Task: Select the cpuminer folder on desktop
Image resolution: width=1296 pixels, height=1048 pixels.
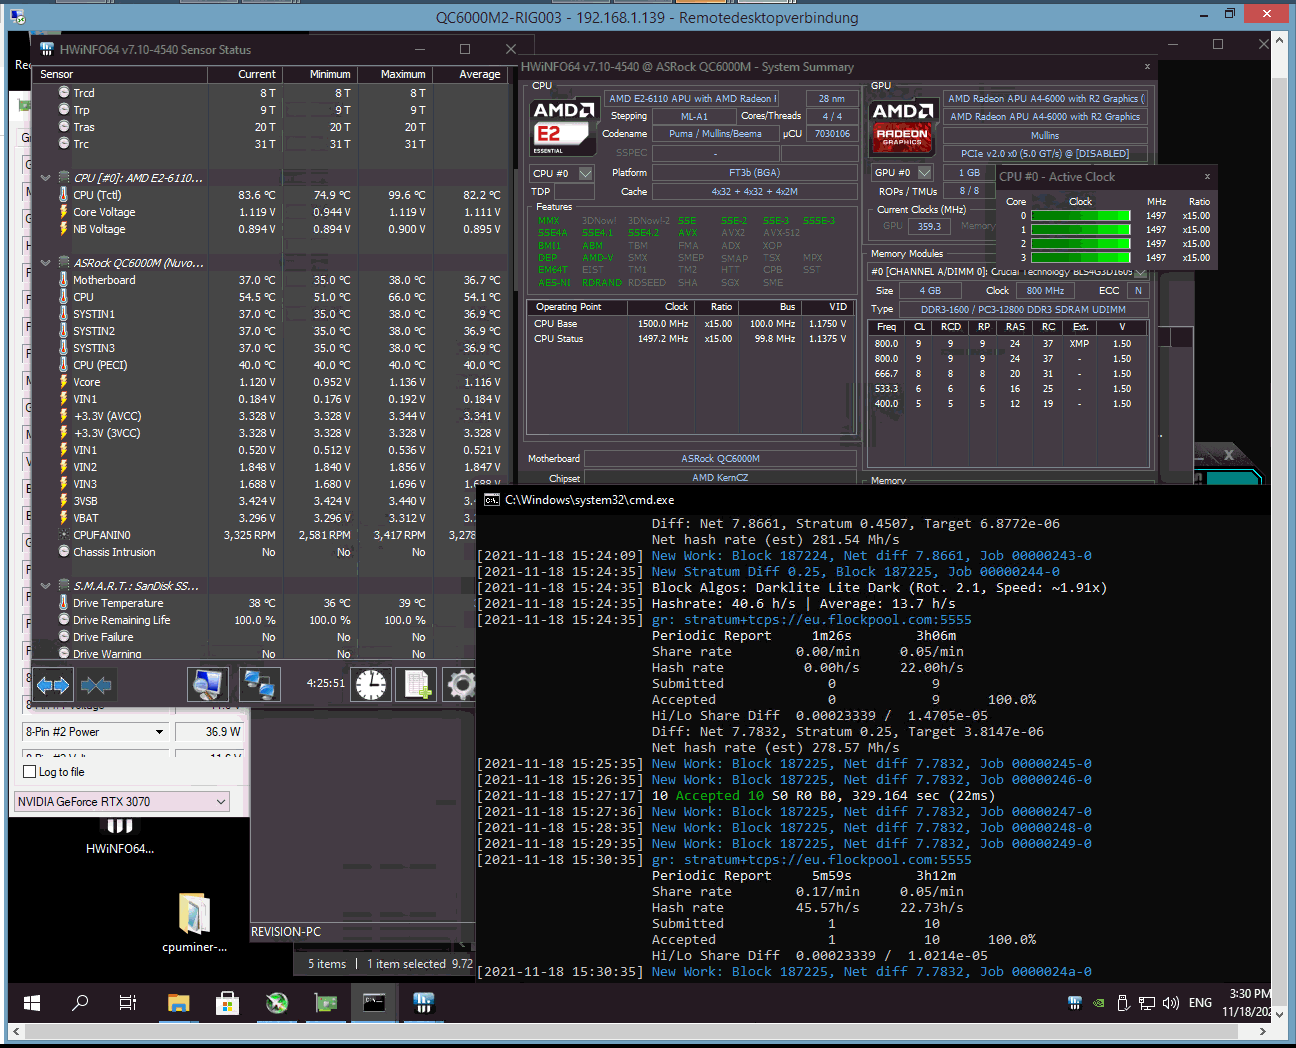Action: click(x=194, y=923)
